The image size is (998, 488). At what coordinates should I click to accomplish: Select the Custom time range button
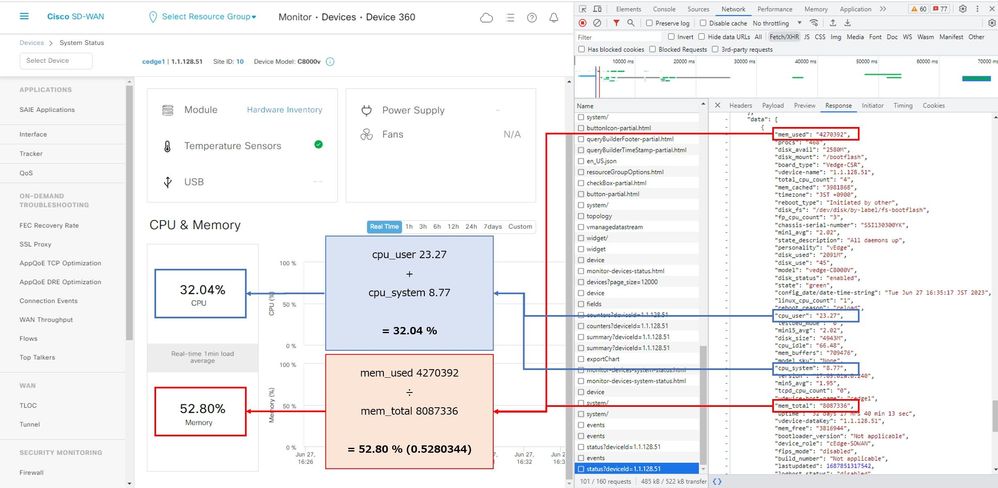click(x=520, y=227)
